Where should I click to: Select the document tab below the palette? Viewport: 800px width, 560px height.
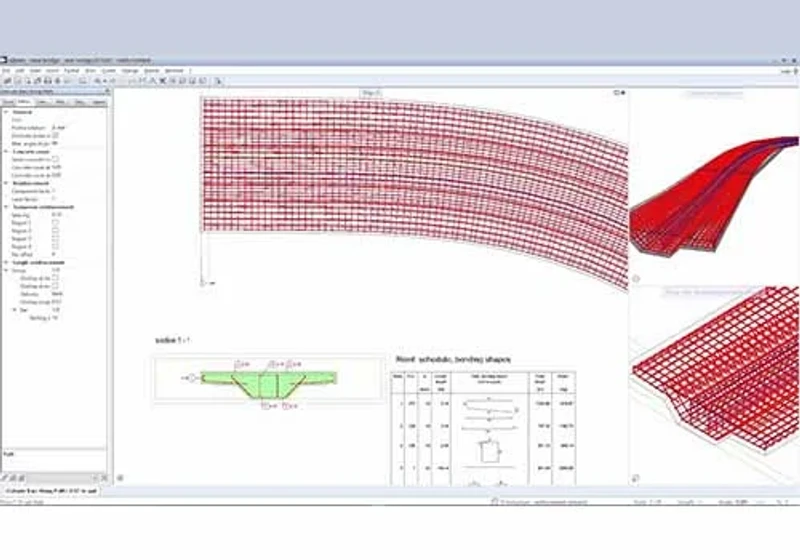point(51,491)
